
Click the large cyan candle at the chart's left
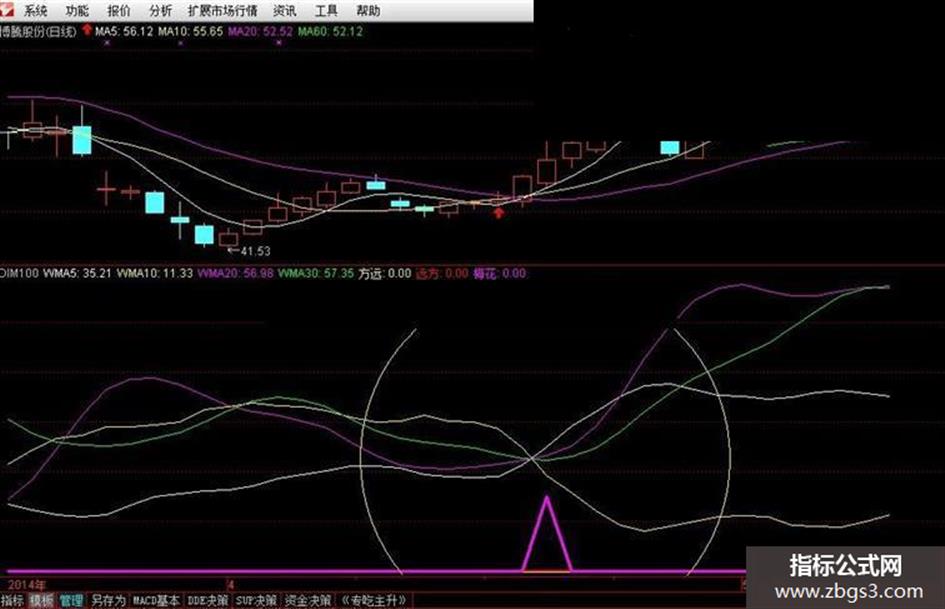tap(82, 140)
